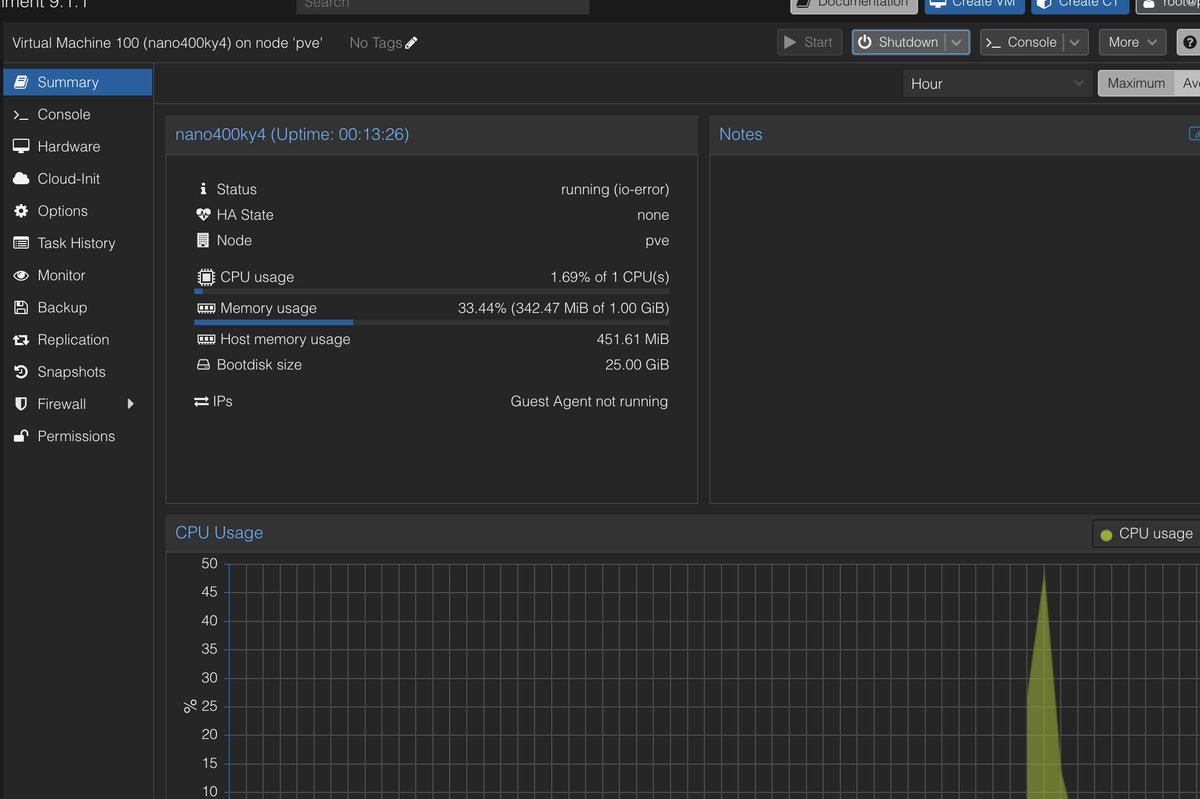
Task: Open the Console split-button dropdown arrow
Action: point(1076,42)
